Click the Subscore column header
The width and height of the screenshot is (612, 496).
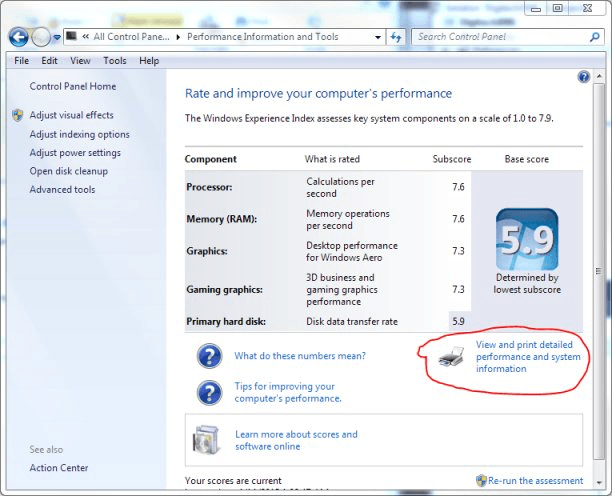[452, 159]
